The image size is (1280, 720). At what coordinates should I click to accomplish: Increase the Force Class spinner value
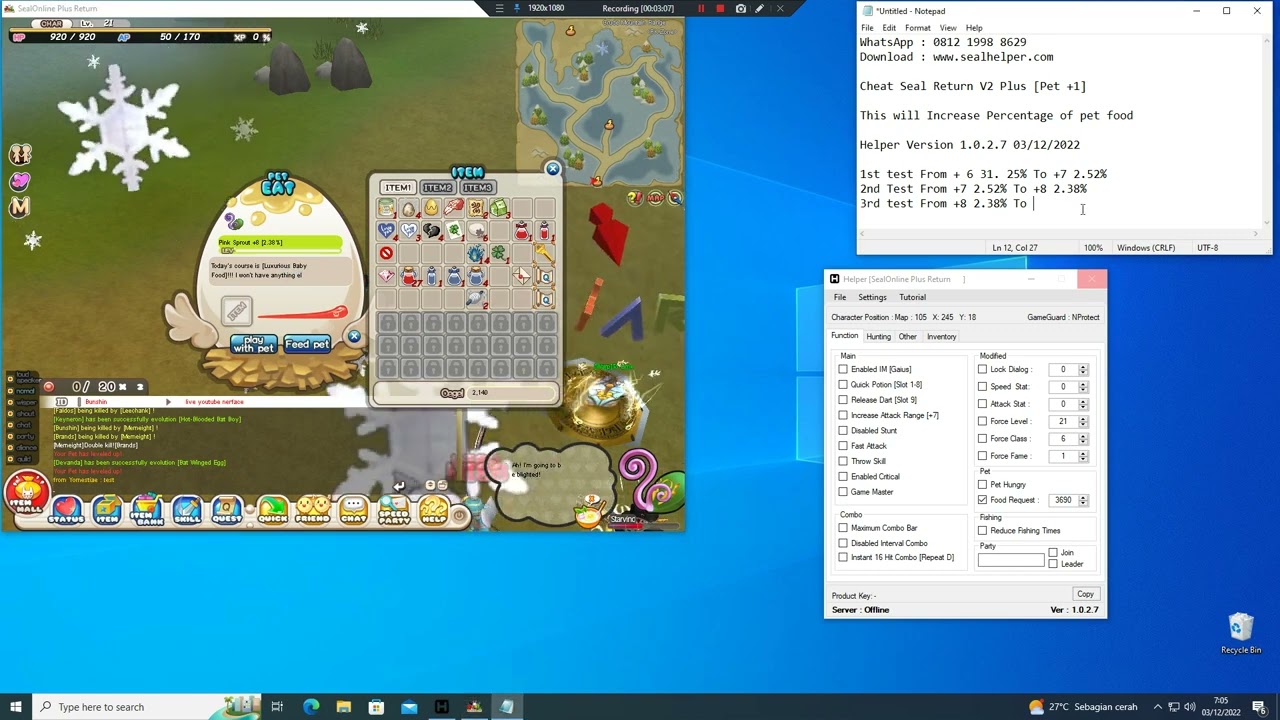click(1083, 436)
